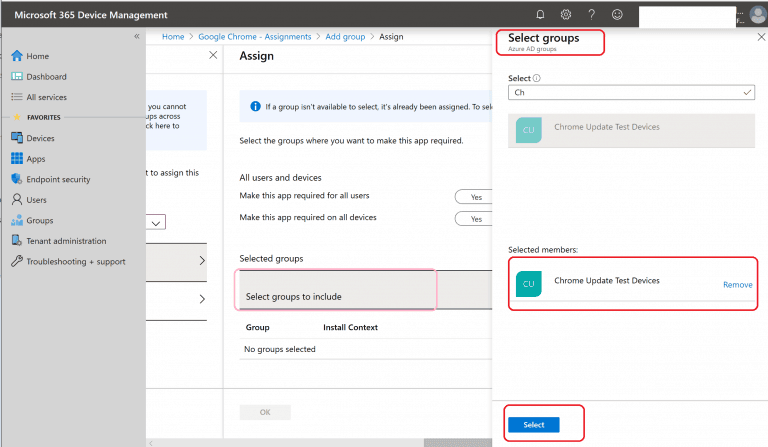The height and width of the screenshot is (447, 768).
Task: Open Troubleshooting + support in the sidebar
Action: coord(75,261)
